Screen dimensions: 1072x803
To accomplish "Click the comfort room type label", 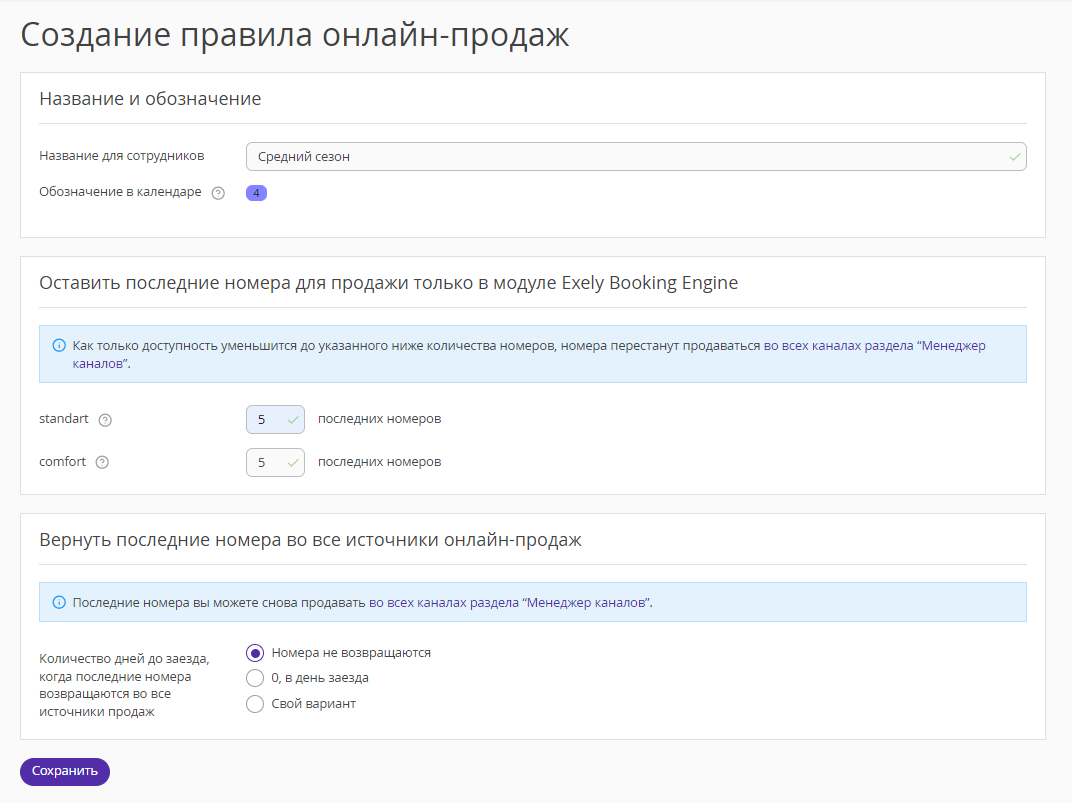I will [x=62, y=462].
